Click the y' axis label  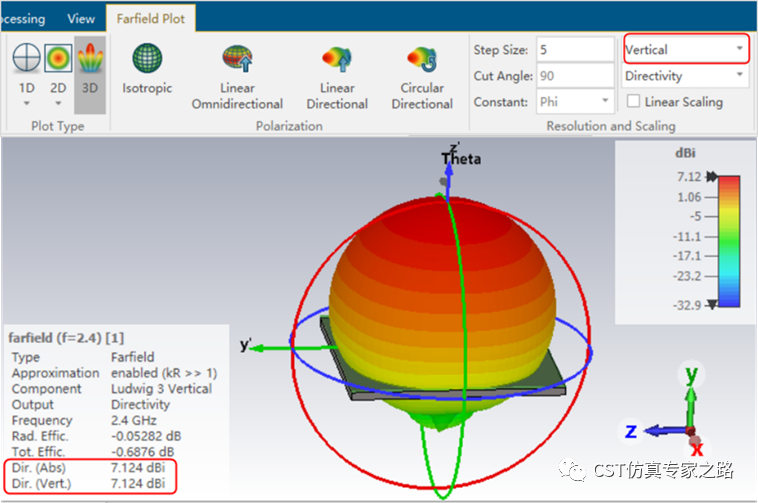pos(246,345)
